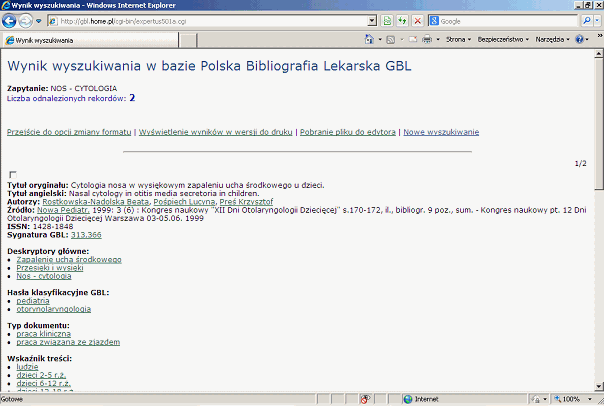Click the popup blocker status bar icon
Screen dimensions: 604x406
click(365, 399)
